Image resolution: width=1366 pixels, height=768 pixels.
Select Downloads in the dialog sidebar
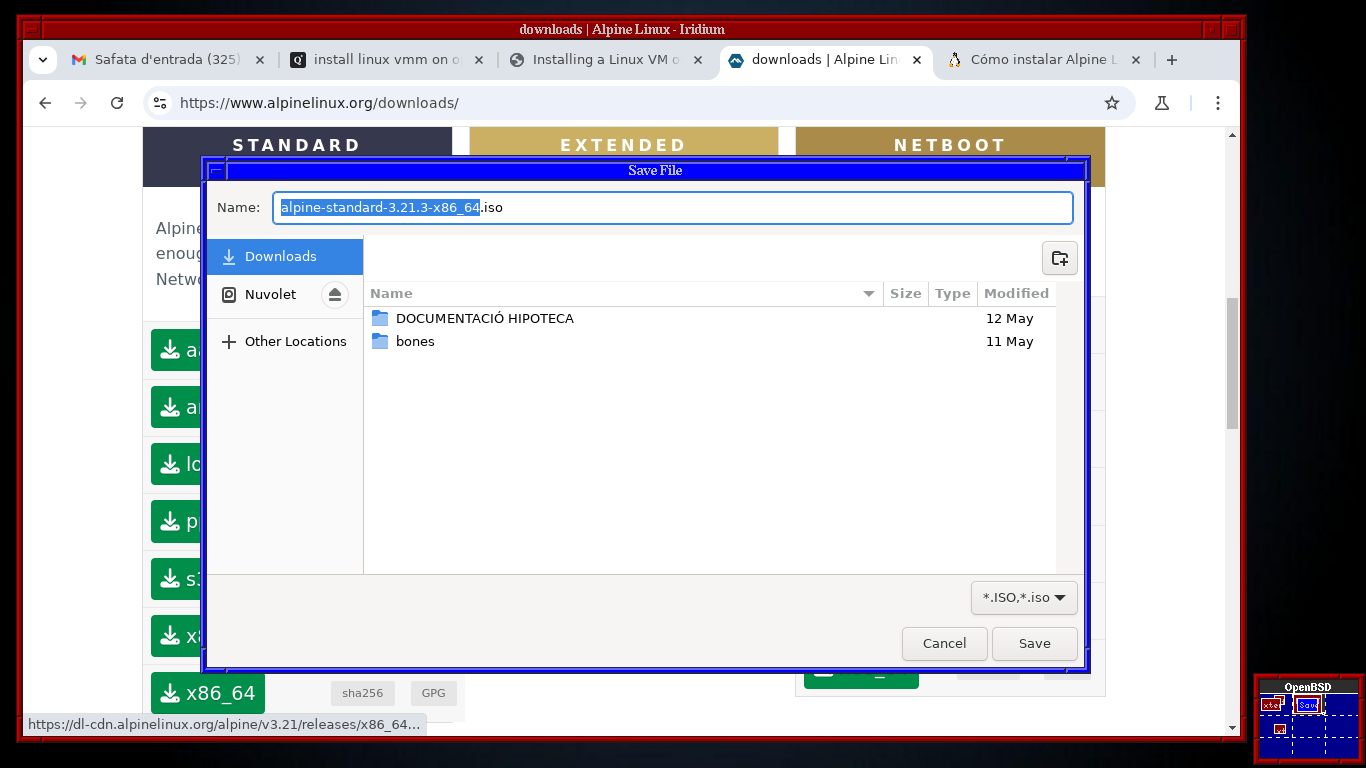pos(284,256)
